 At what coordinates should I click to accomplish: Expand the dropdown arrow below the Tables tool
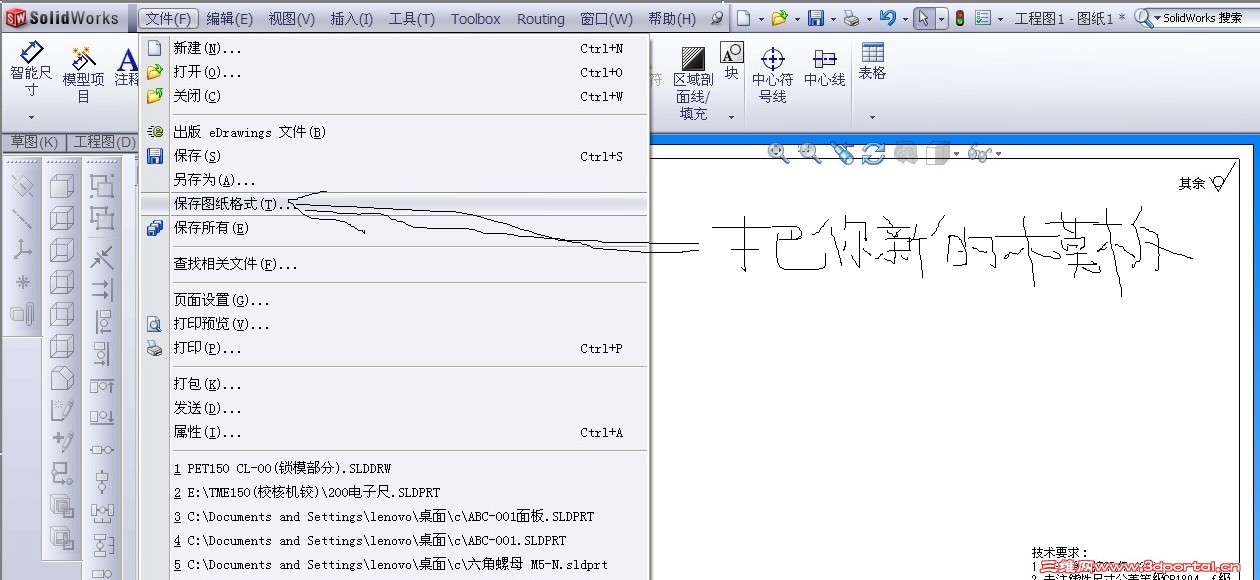tap(872, 117)
